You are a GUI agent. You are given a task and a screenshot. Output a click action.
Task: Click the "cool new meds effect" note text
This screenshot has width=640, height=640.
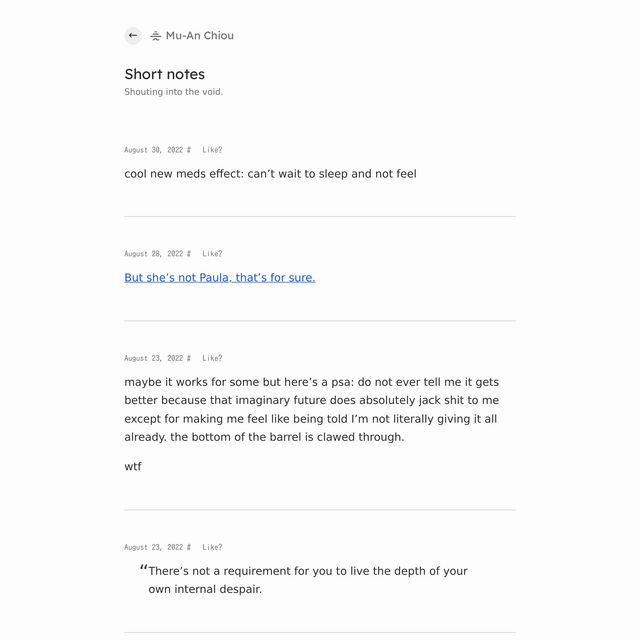[x=270, y=174]
